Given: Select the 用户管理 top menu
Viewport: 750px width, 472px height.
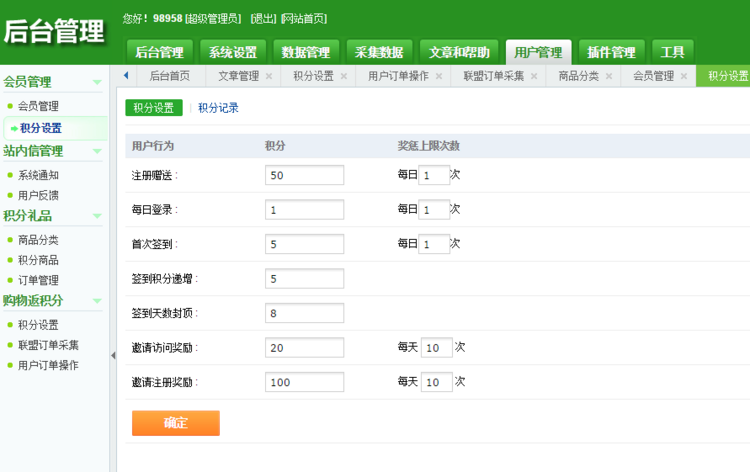Looking at the screenshot, I should pyautogui.click(x=538, y=52).
